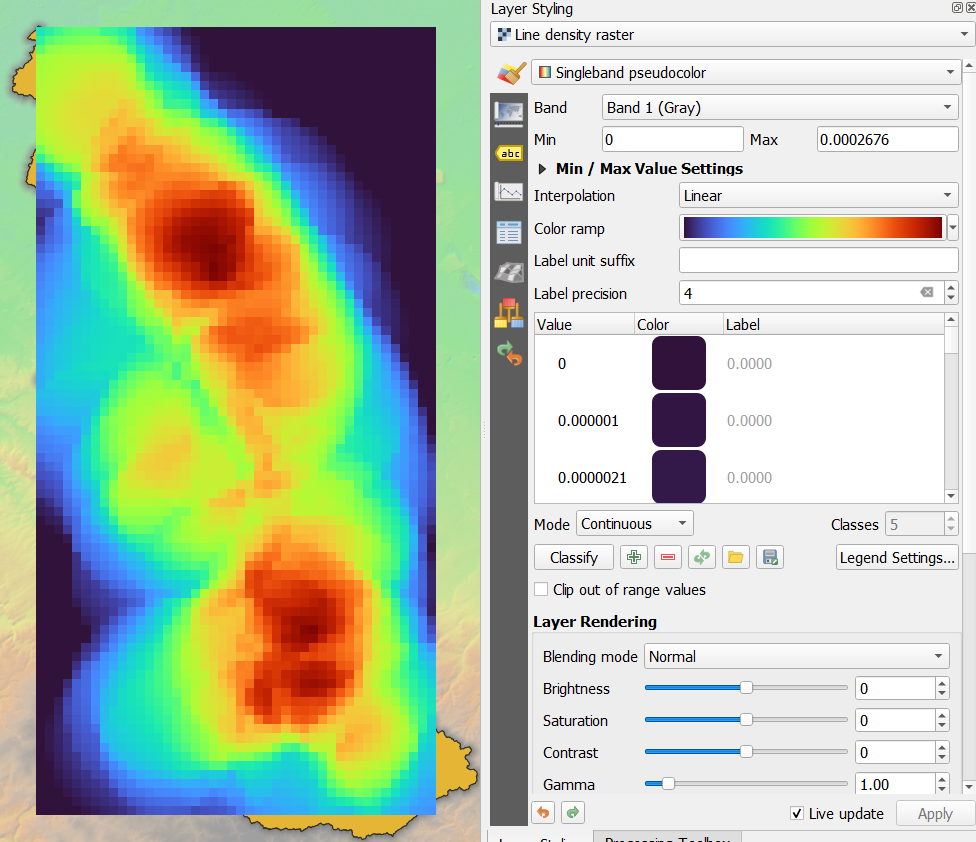This screenshot has width=976, height=842.
Task: Open Legend Settings dialog
Action: point(896,557)
